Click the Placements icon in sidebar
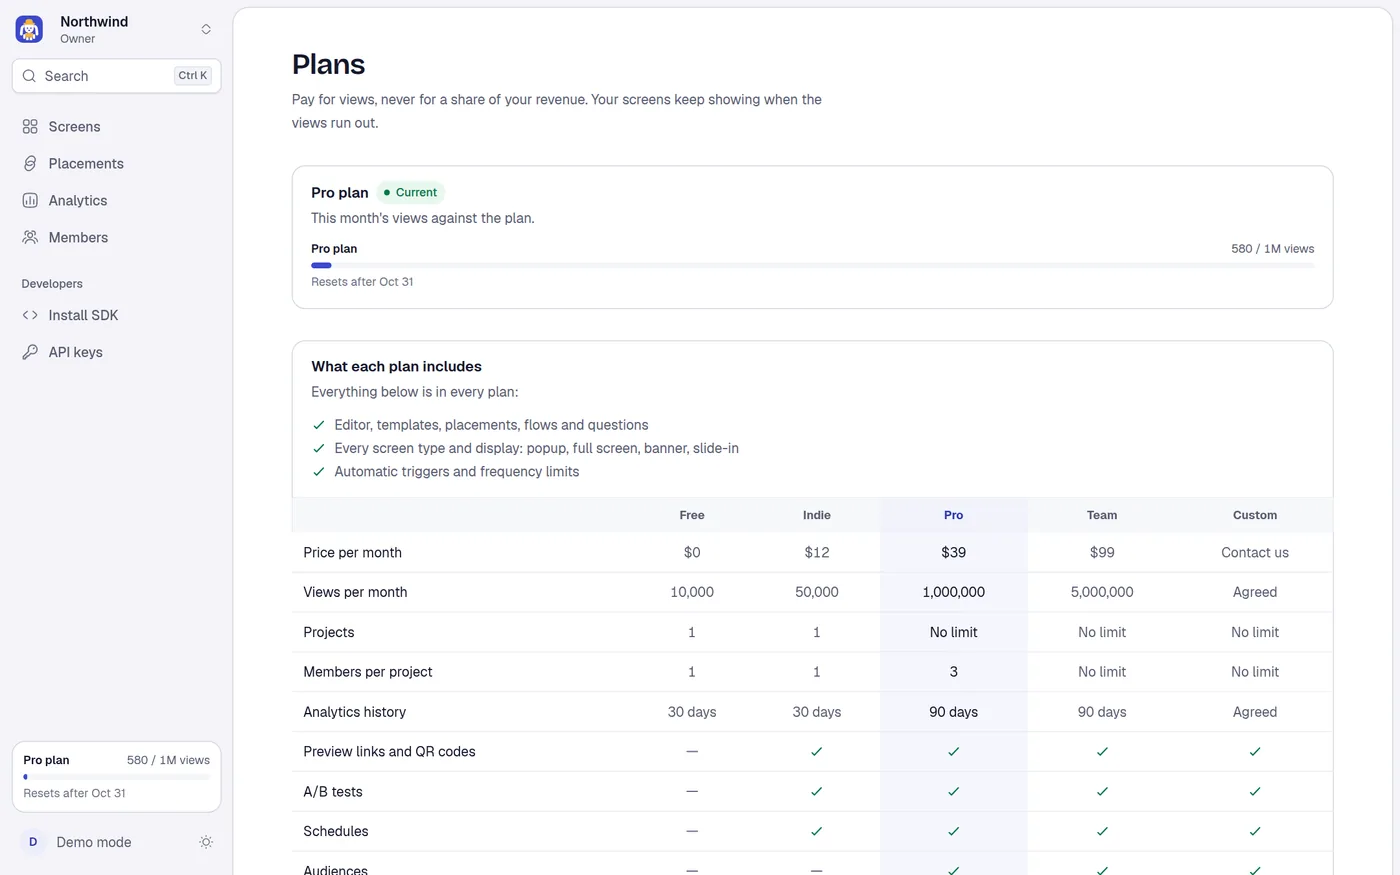Image resolution: width=1400 pixels, height=875 pixels. [x=30, y=164]
